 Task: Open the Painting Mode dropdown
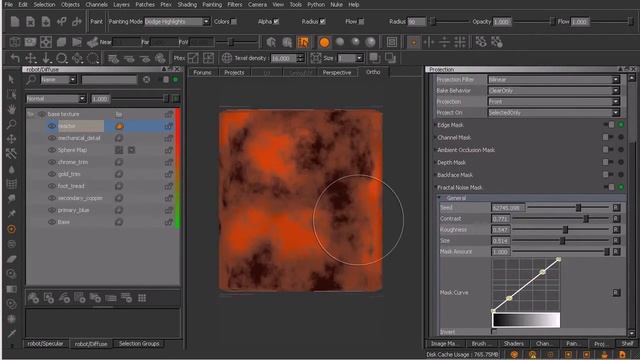pos(177,22)
